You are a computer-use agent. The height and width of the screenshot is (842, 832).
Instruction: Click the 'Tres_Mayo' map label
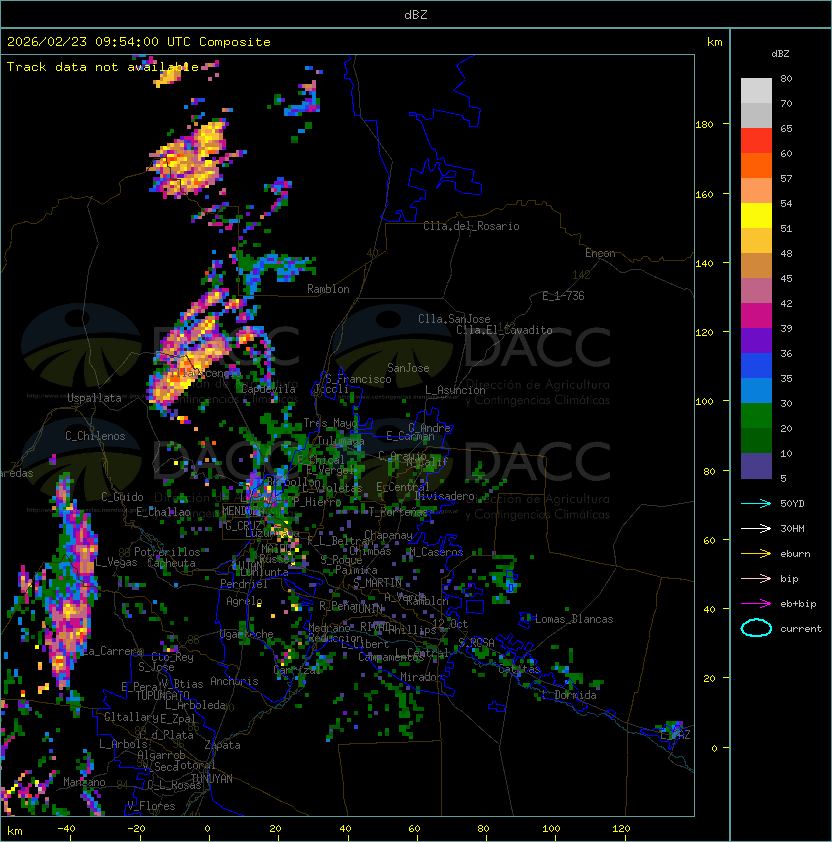click(x=330, y=423)
